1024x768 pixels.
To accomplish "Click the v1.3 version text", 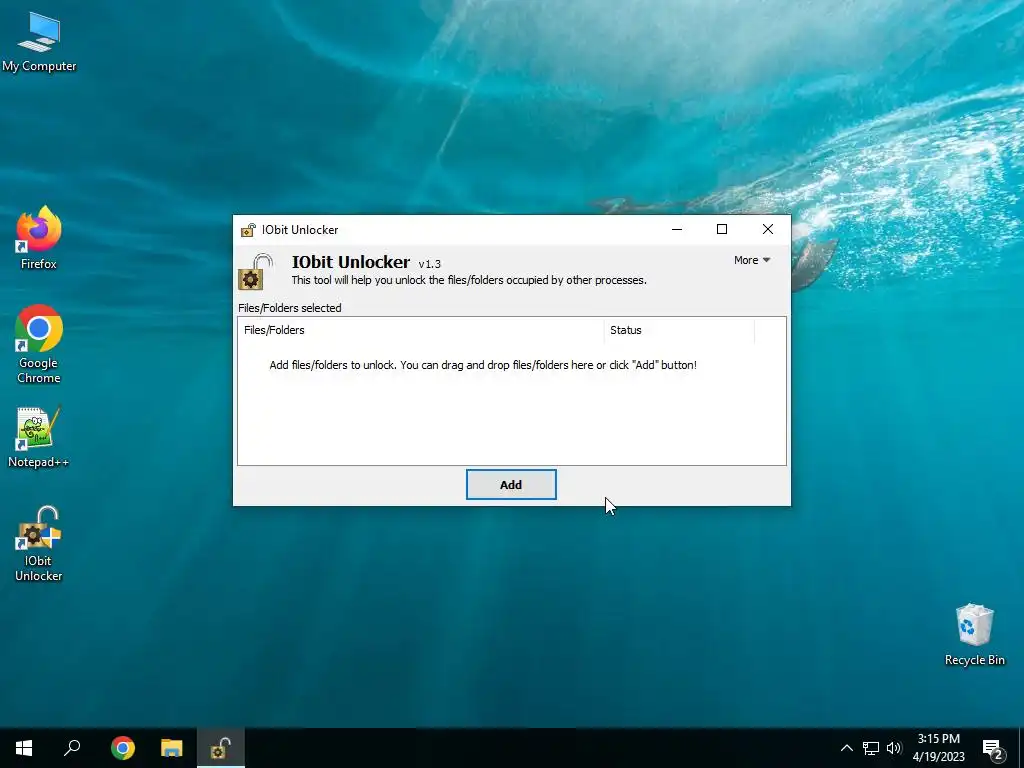I will click(430, 264).
